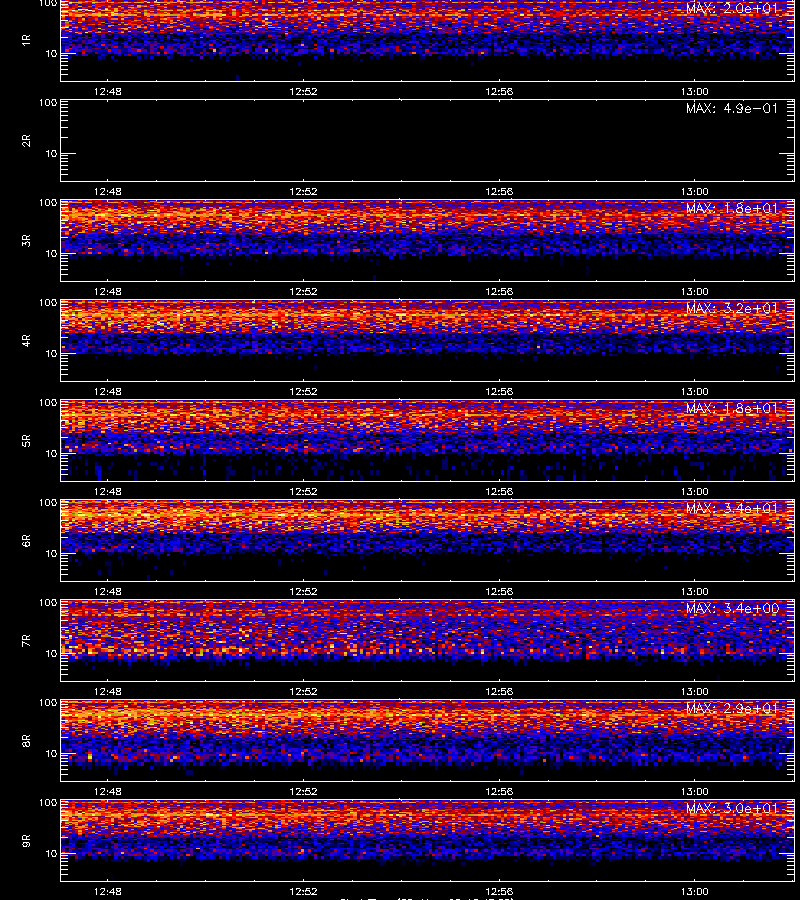This screenshot has width=800, height=900.
Task: Select the 'MAX: 4.9e-01' annotation
Action: click(x=732, y=108)
